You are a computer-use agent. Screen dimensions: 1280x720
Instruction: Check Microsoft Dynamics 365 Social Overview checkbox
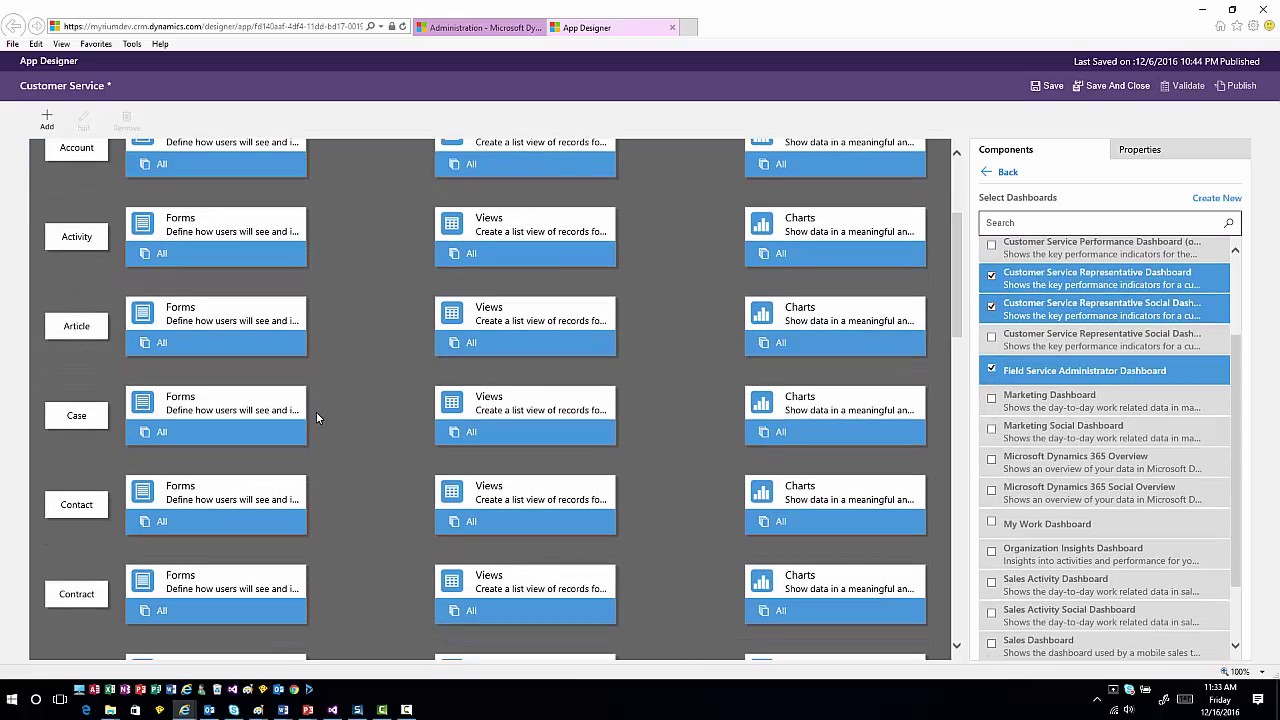pyautogui.click(x=991, y=490)
